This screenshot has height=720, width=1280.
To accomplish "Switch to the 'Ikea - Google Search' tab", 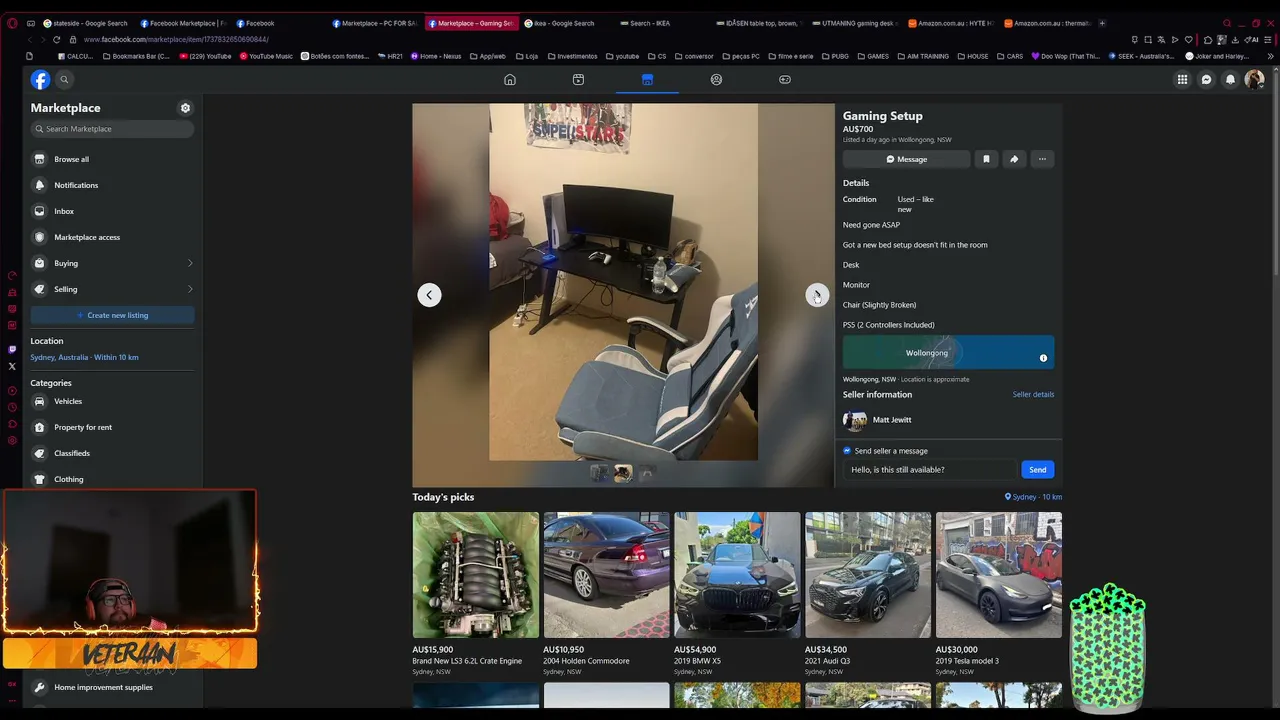I will [567, 23].
